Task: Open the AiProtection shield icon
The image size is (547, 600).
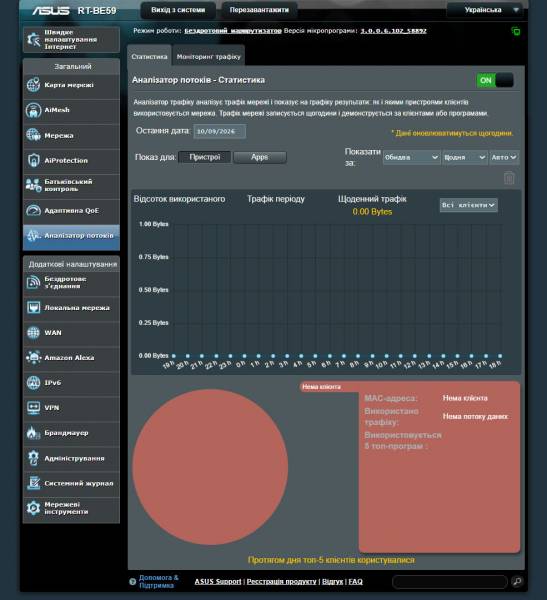Action: [33, 160]
